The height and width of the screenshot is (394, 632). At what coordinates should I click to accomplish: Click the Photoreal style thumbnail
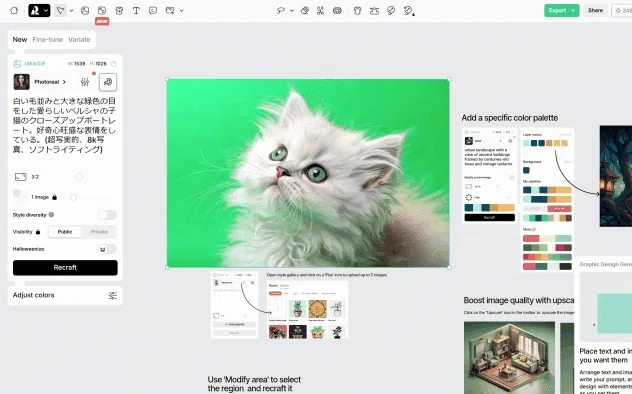[x=21, y=82]
